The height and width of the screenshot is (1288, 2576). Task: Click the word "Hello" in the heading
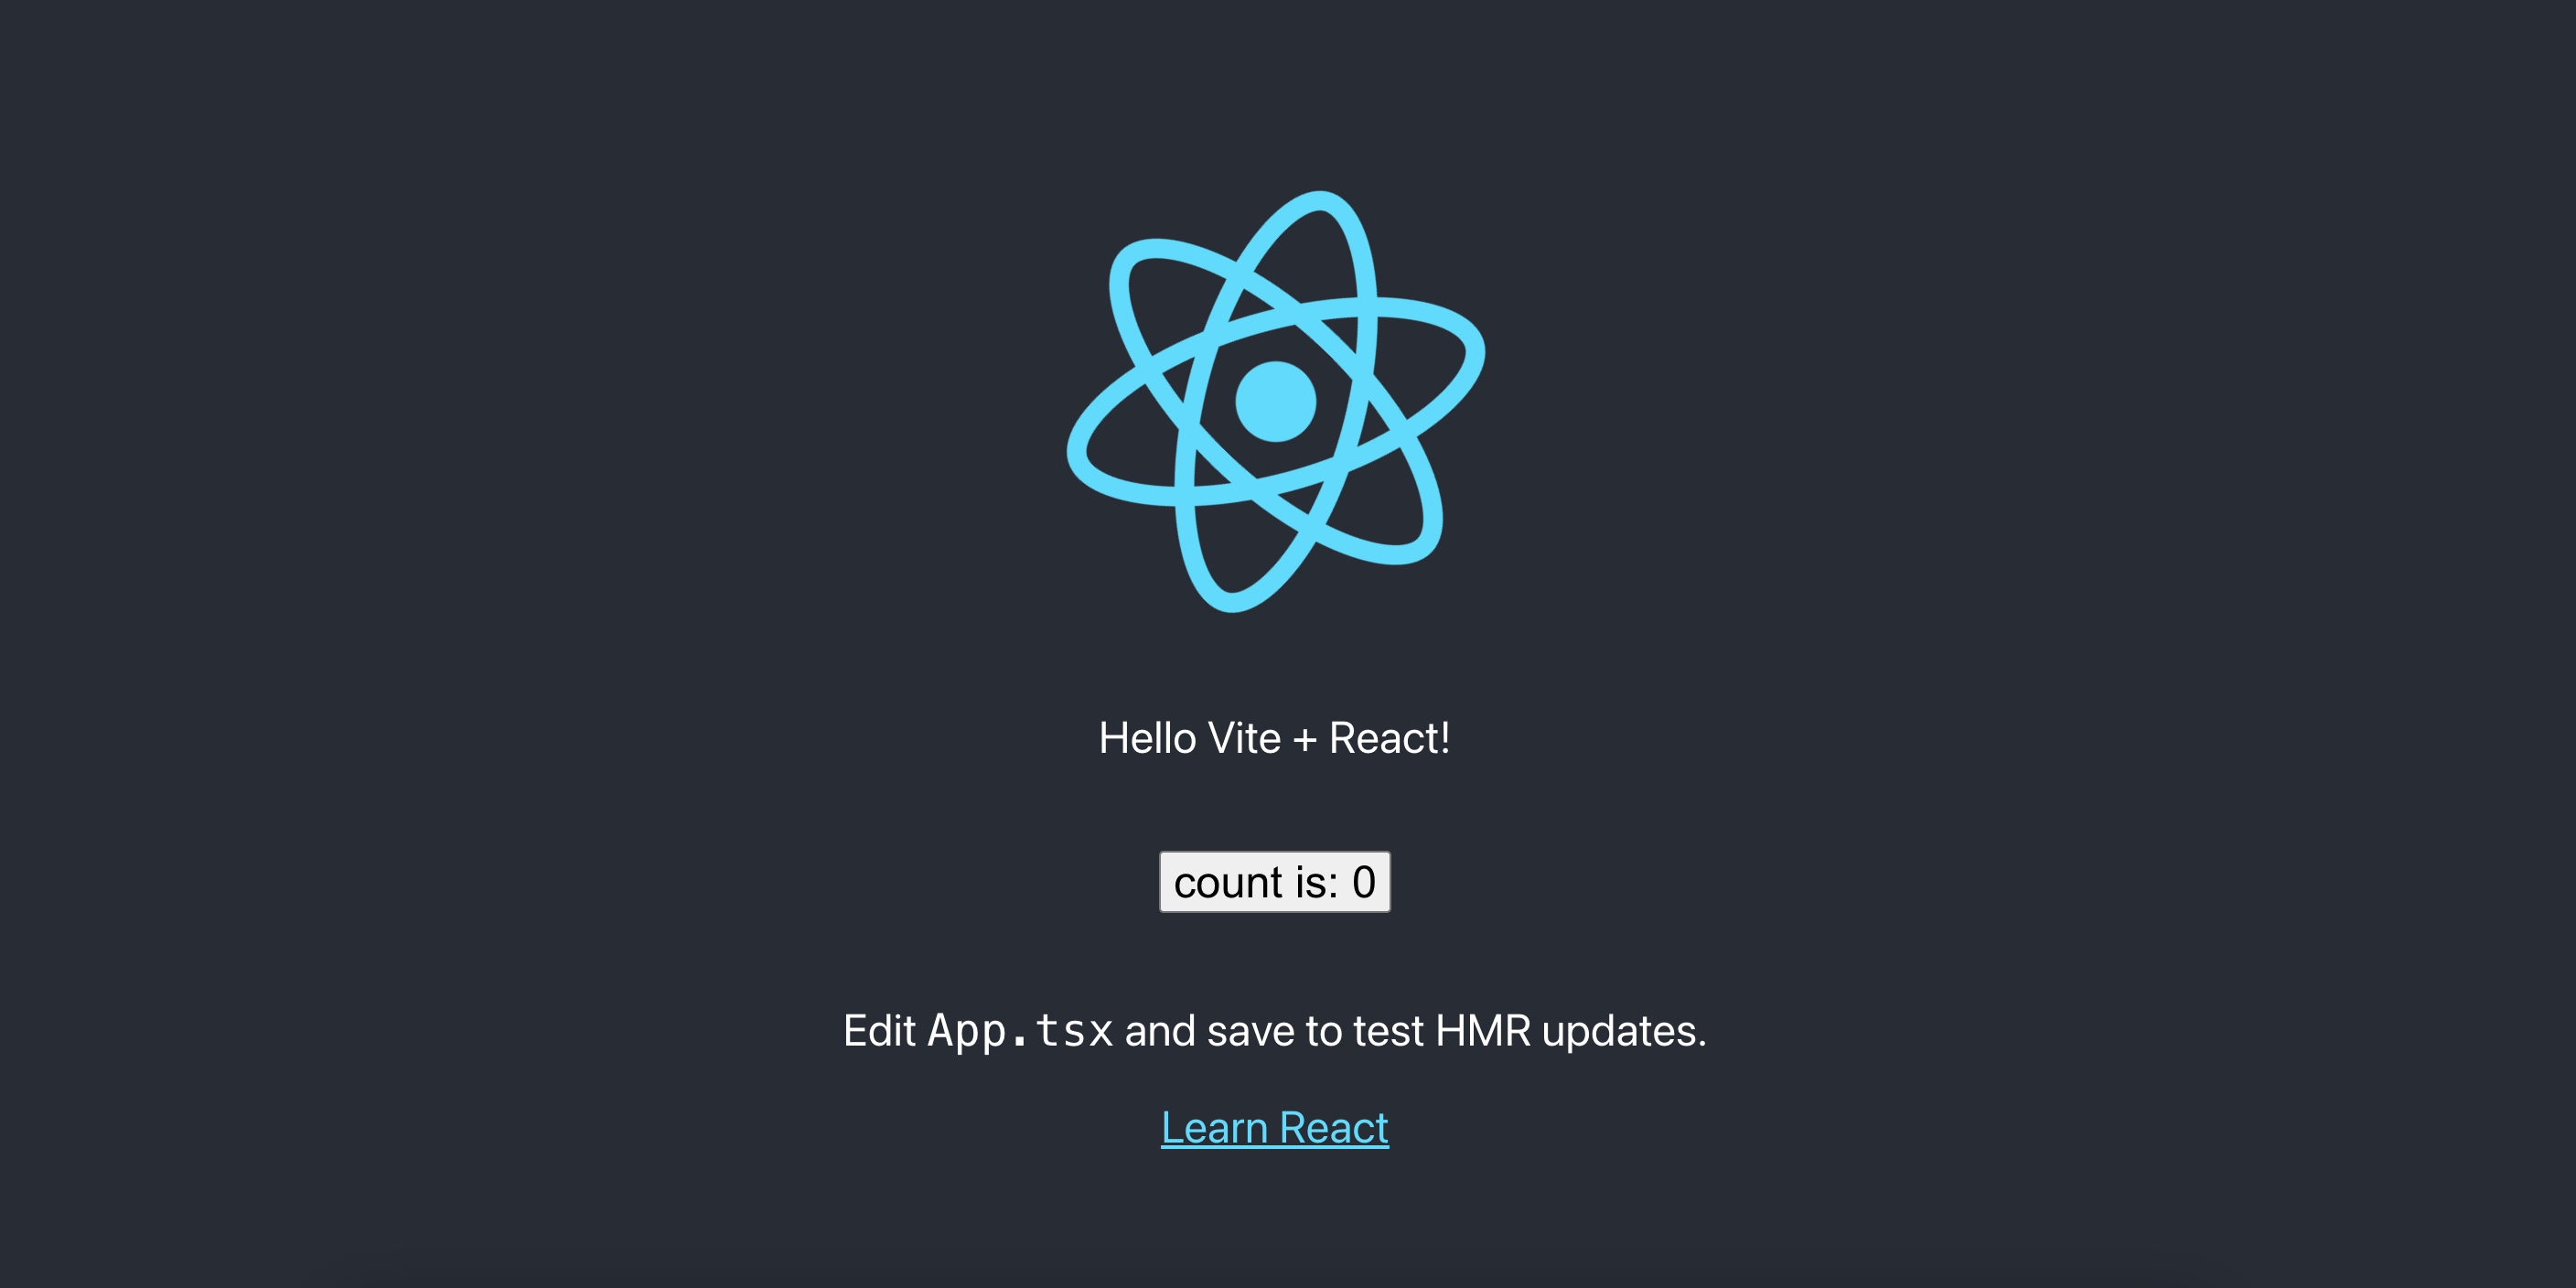(x=1147, y=739)
